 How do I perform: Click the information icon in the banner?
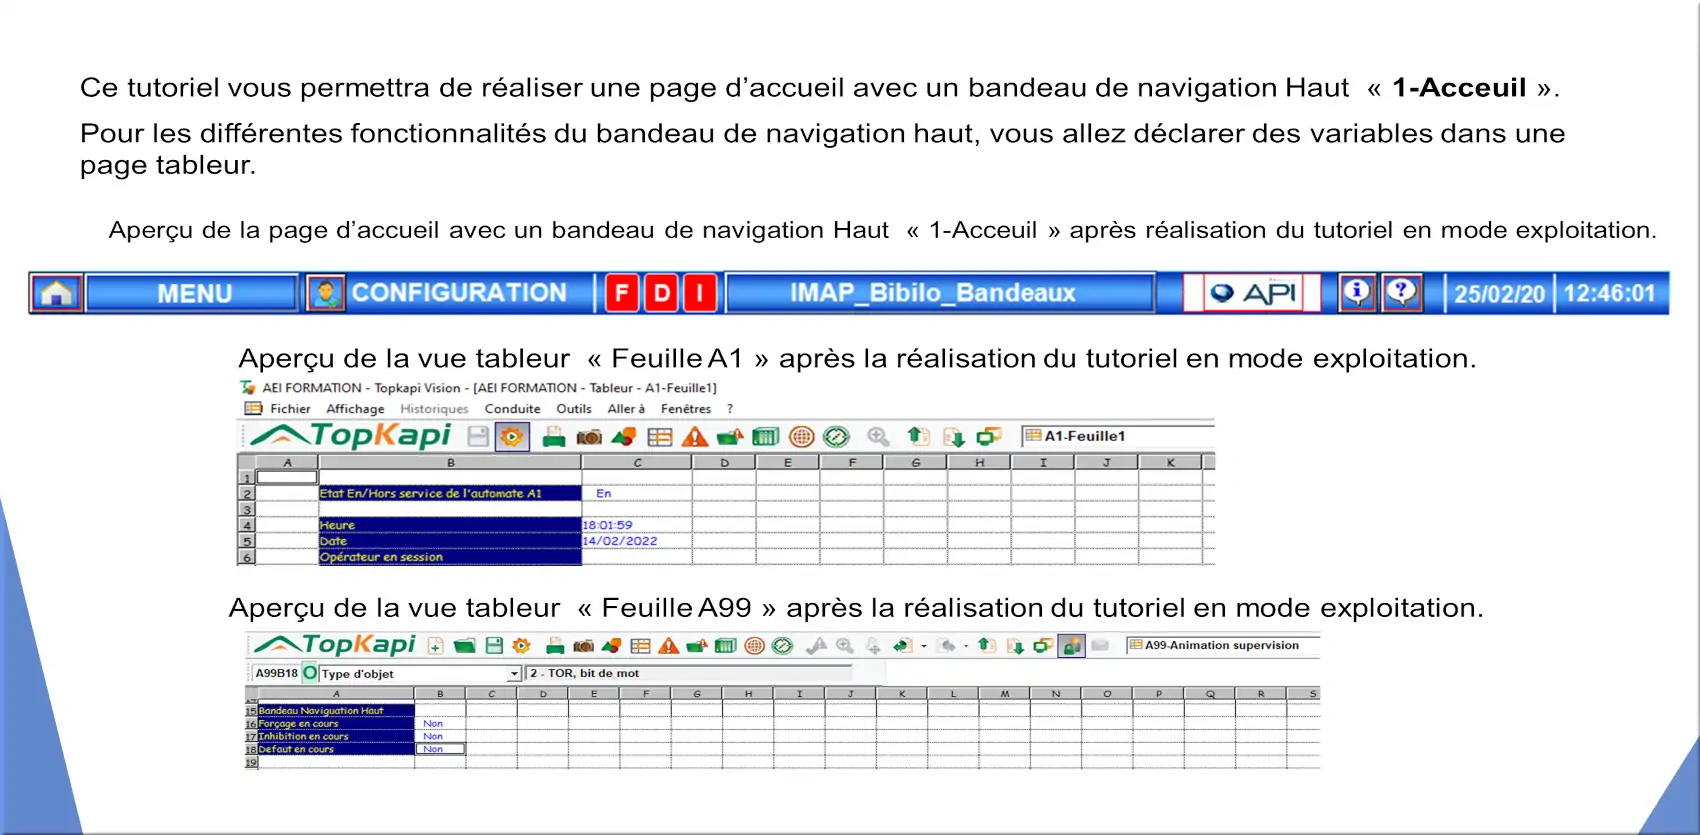tap(1357, 293)
